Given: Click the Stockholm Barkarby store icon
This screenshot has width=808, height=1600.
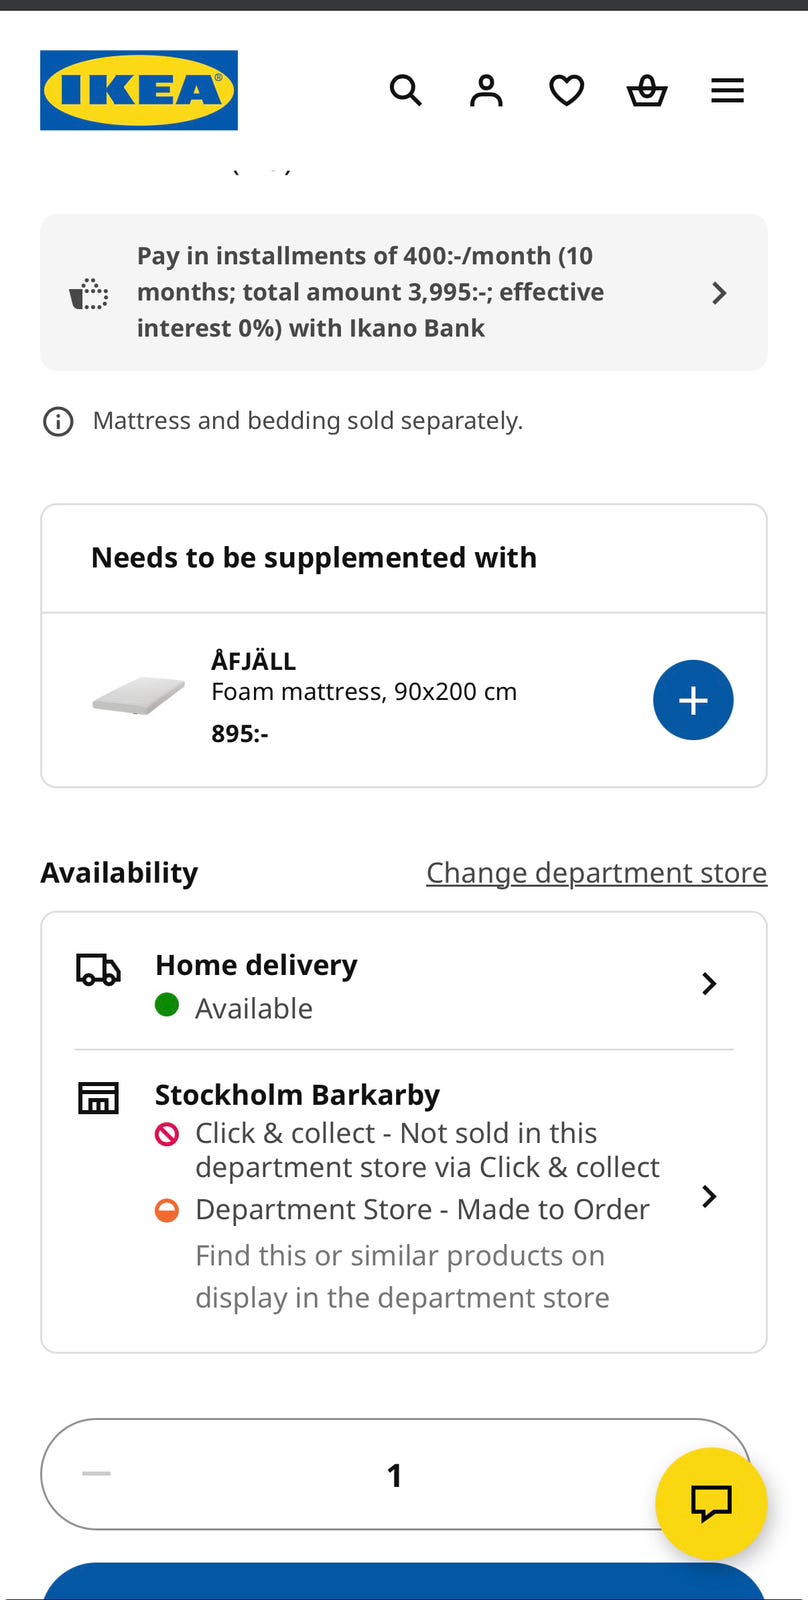Looking at the screenshot, I should tap(98, 1098).
